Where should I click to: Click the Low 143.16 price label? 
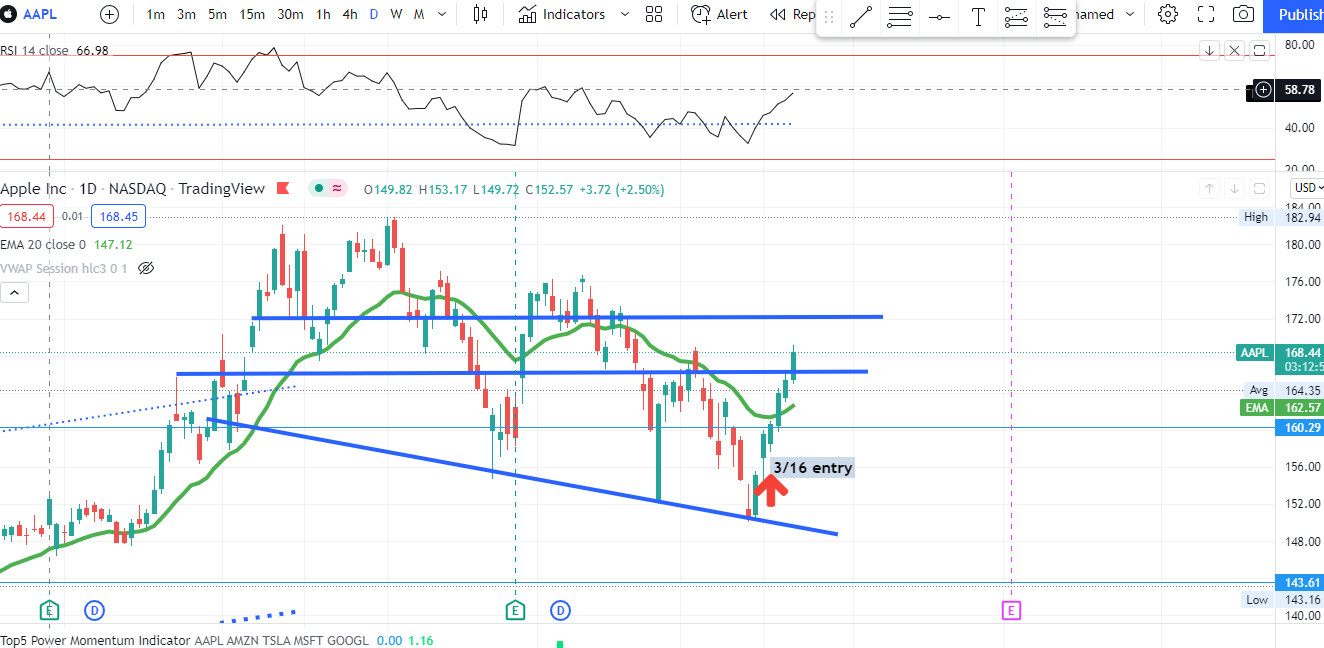click(x=1281, y=600)
